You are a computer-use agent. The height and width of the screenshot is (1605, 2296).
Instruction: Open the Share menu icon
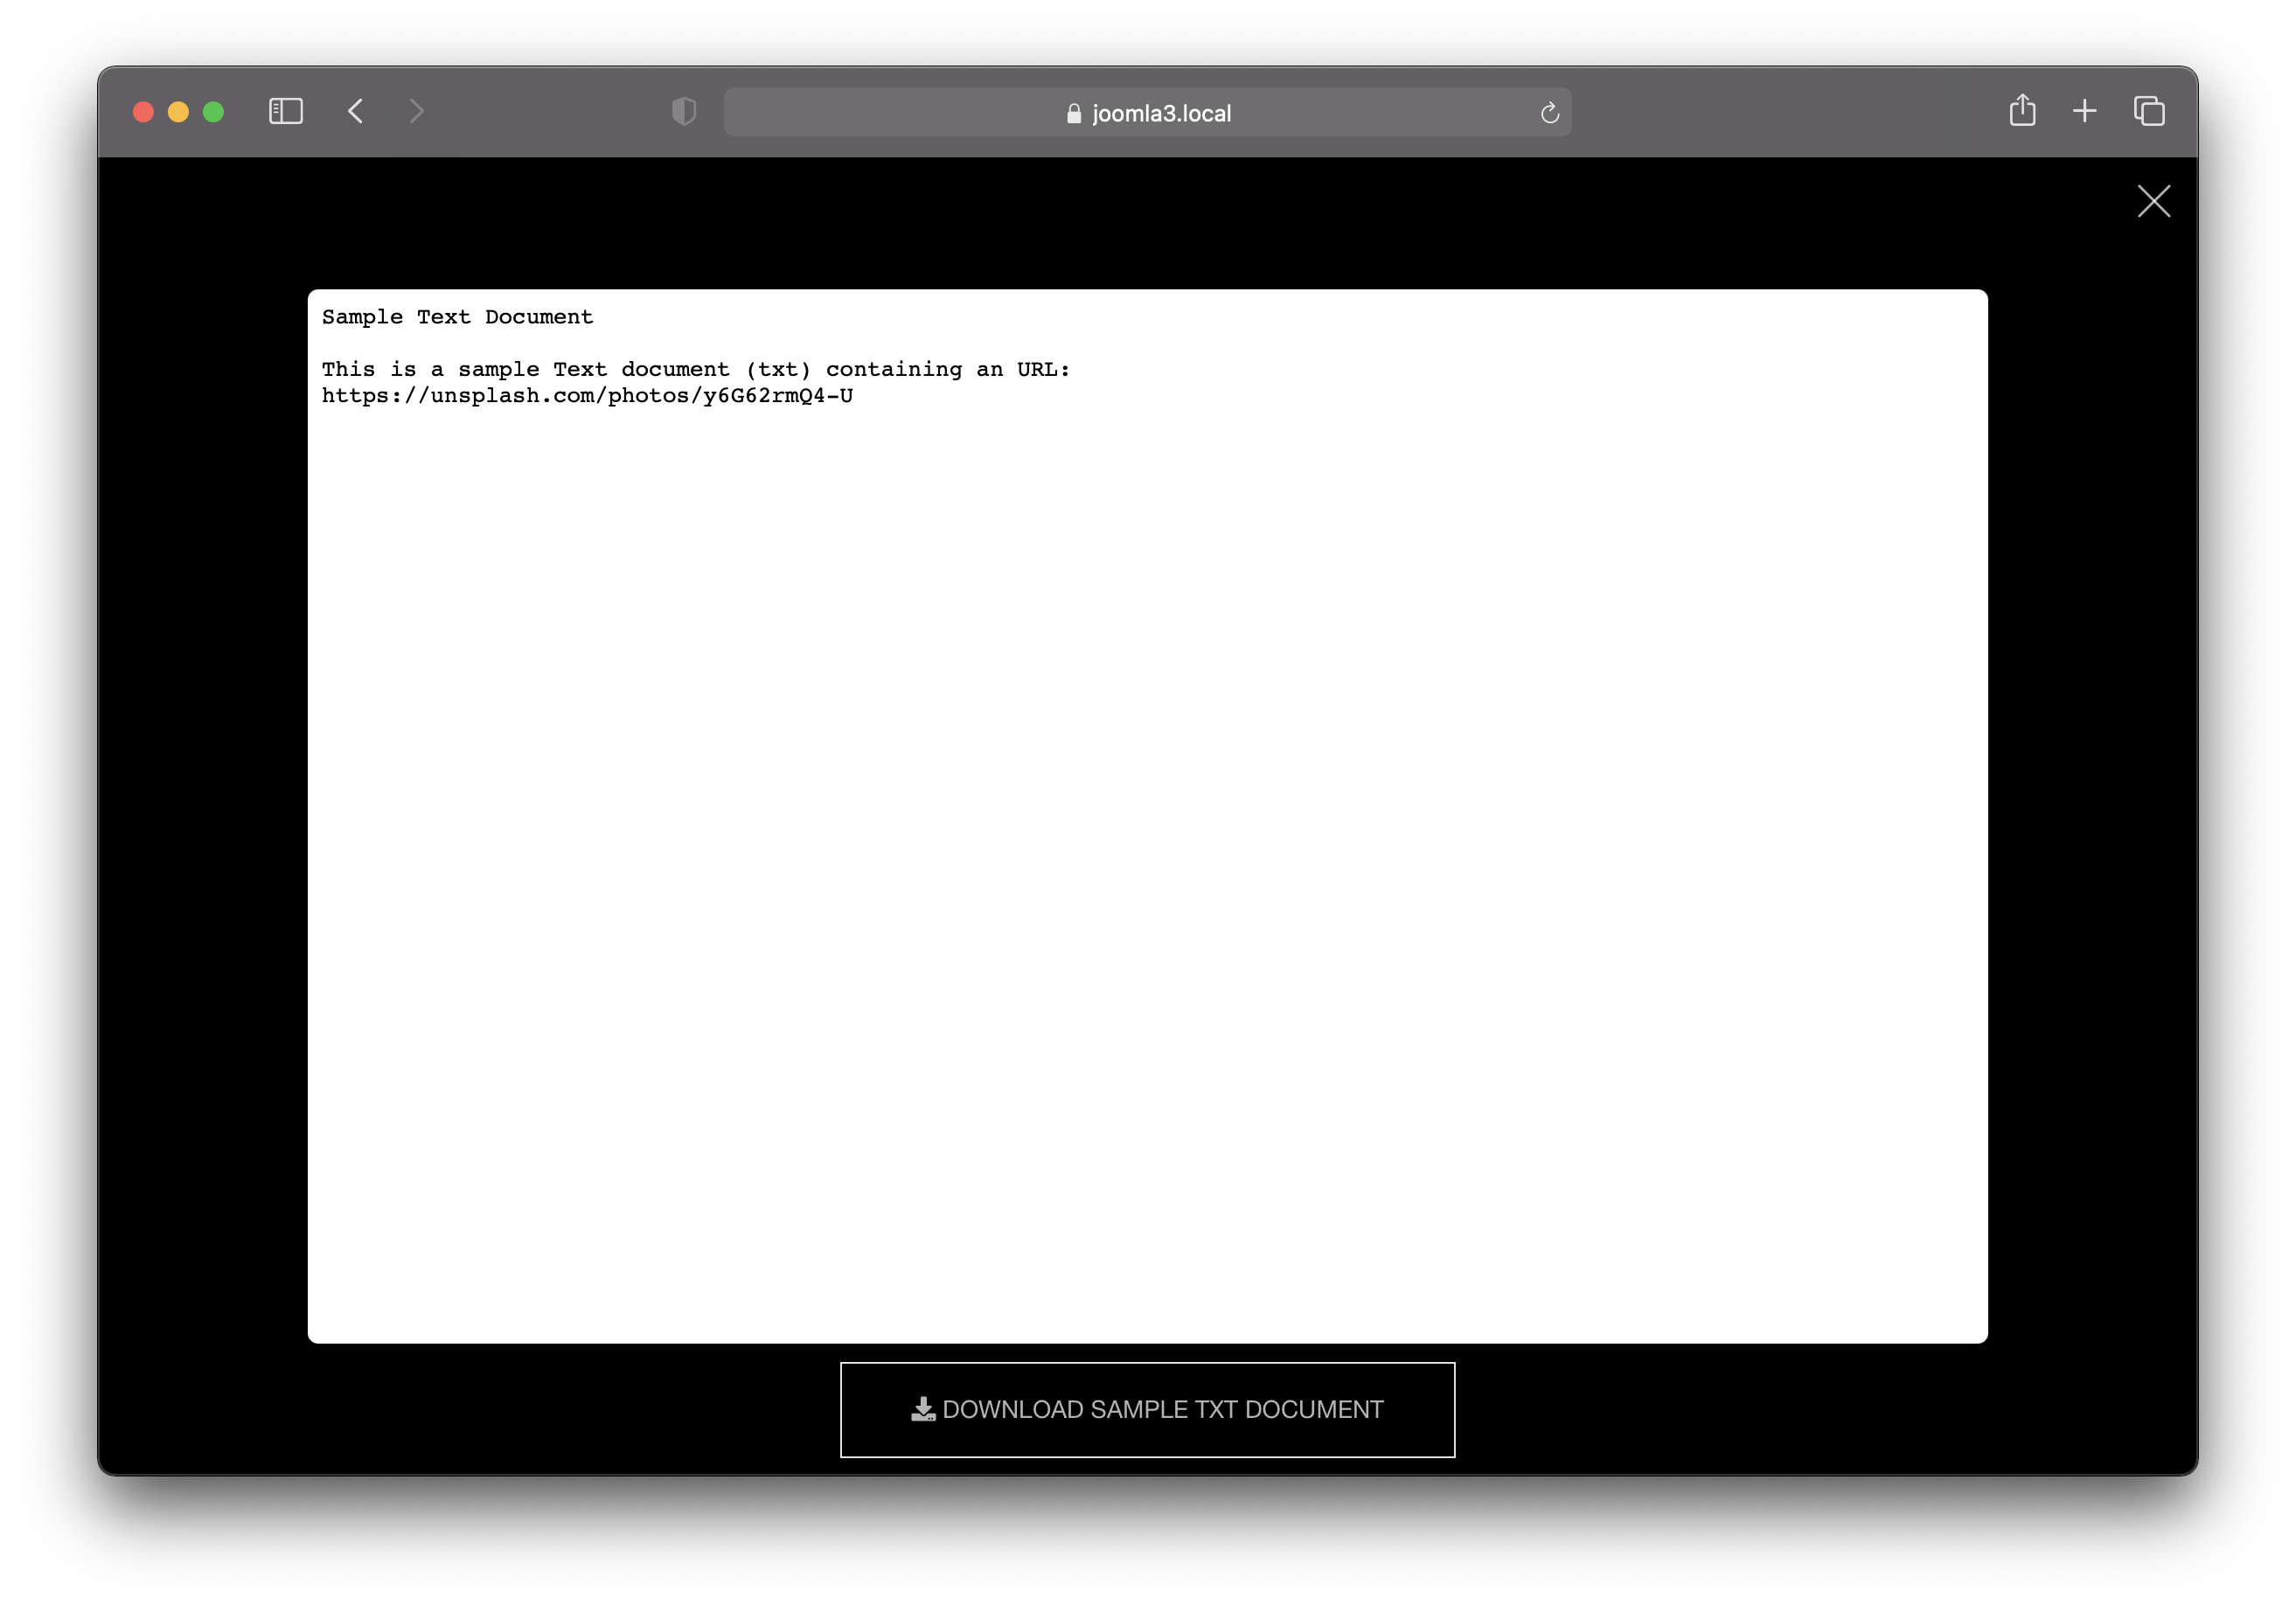click(x=2023, y=110)
